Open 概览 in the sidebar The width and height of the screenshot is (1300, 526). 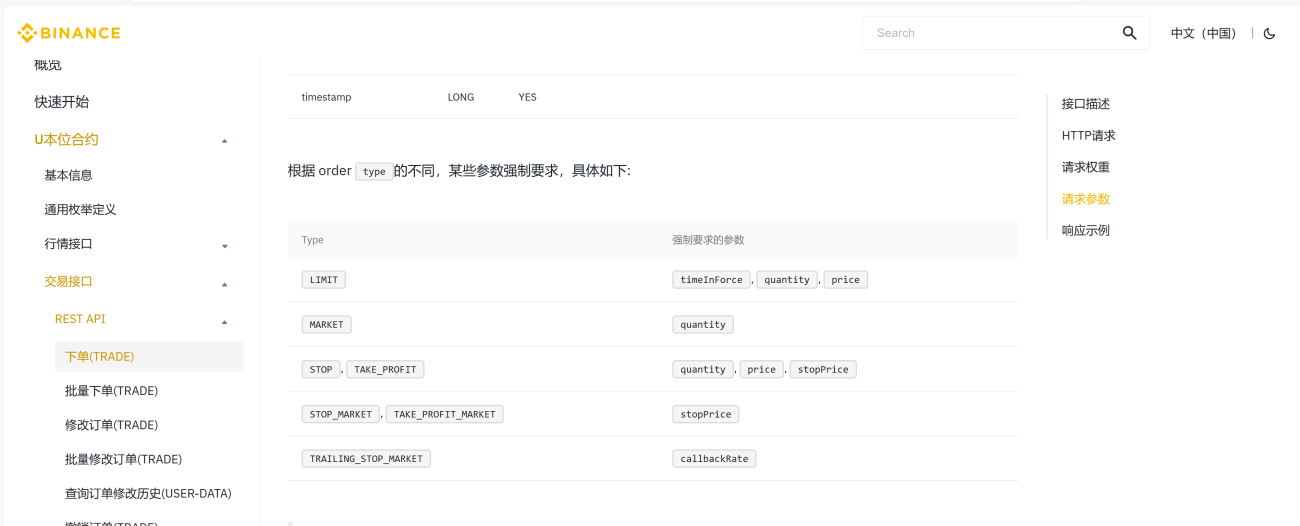[x=48, y=65]
